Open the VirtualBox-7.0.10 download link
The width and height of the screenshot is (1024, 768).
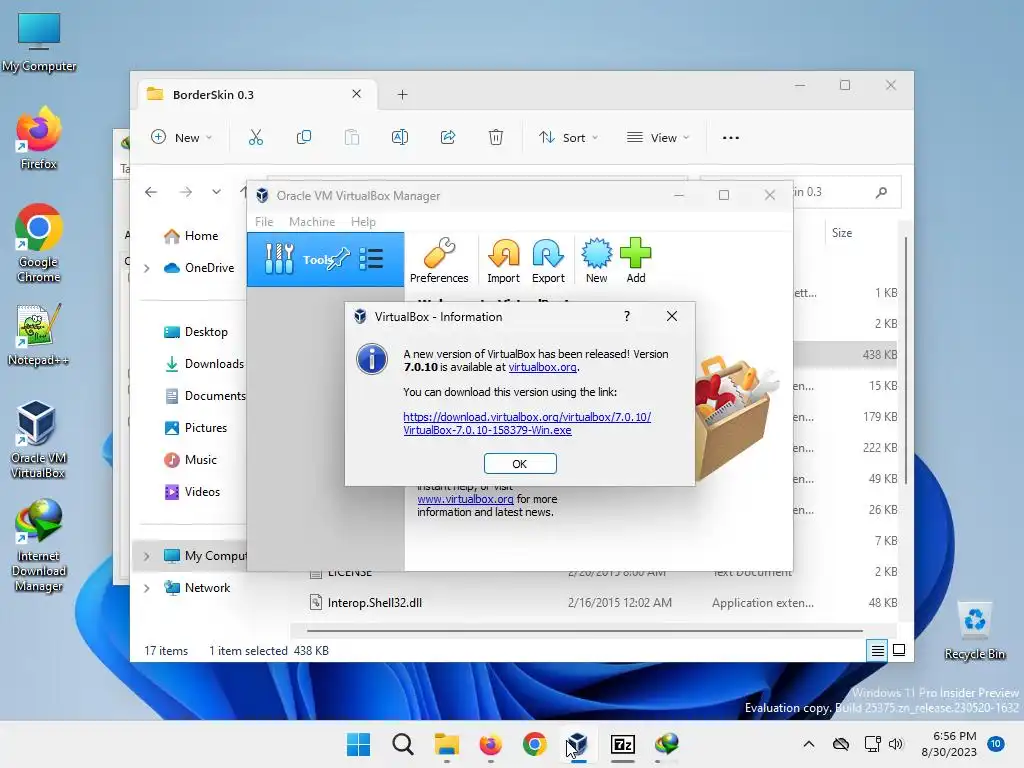527,423
